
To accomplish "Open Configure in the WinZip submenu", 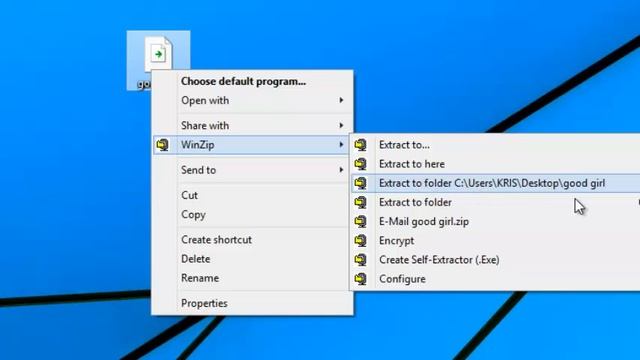I will pyautogui.click(x=496, y=279).
